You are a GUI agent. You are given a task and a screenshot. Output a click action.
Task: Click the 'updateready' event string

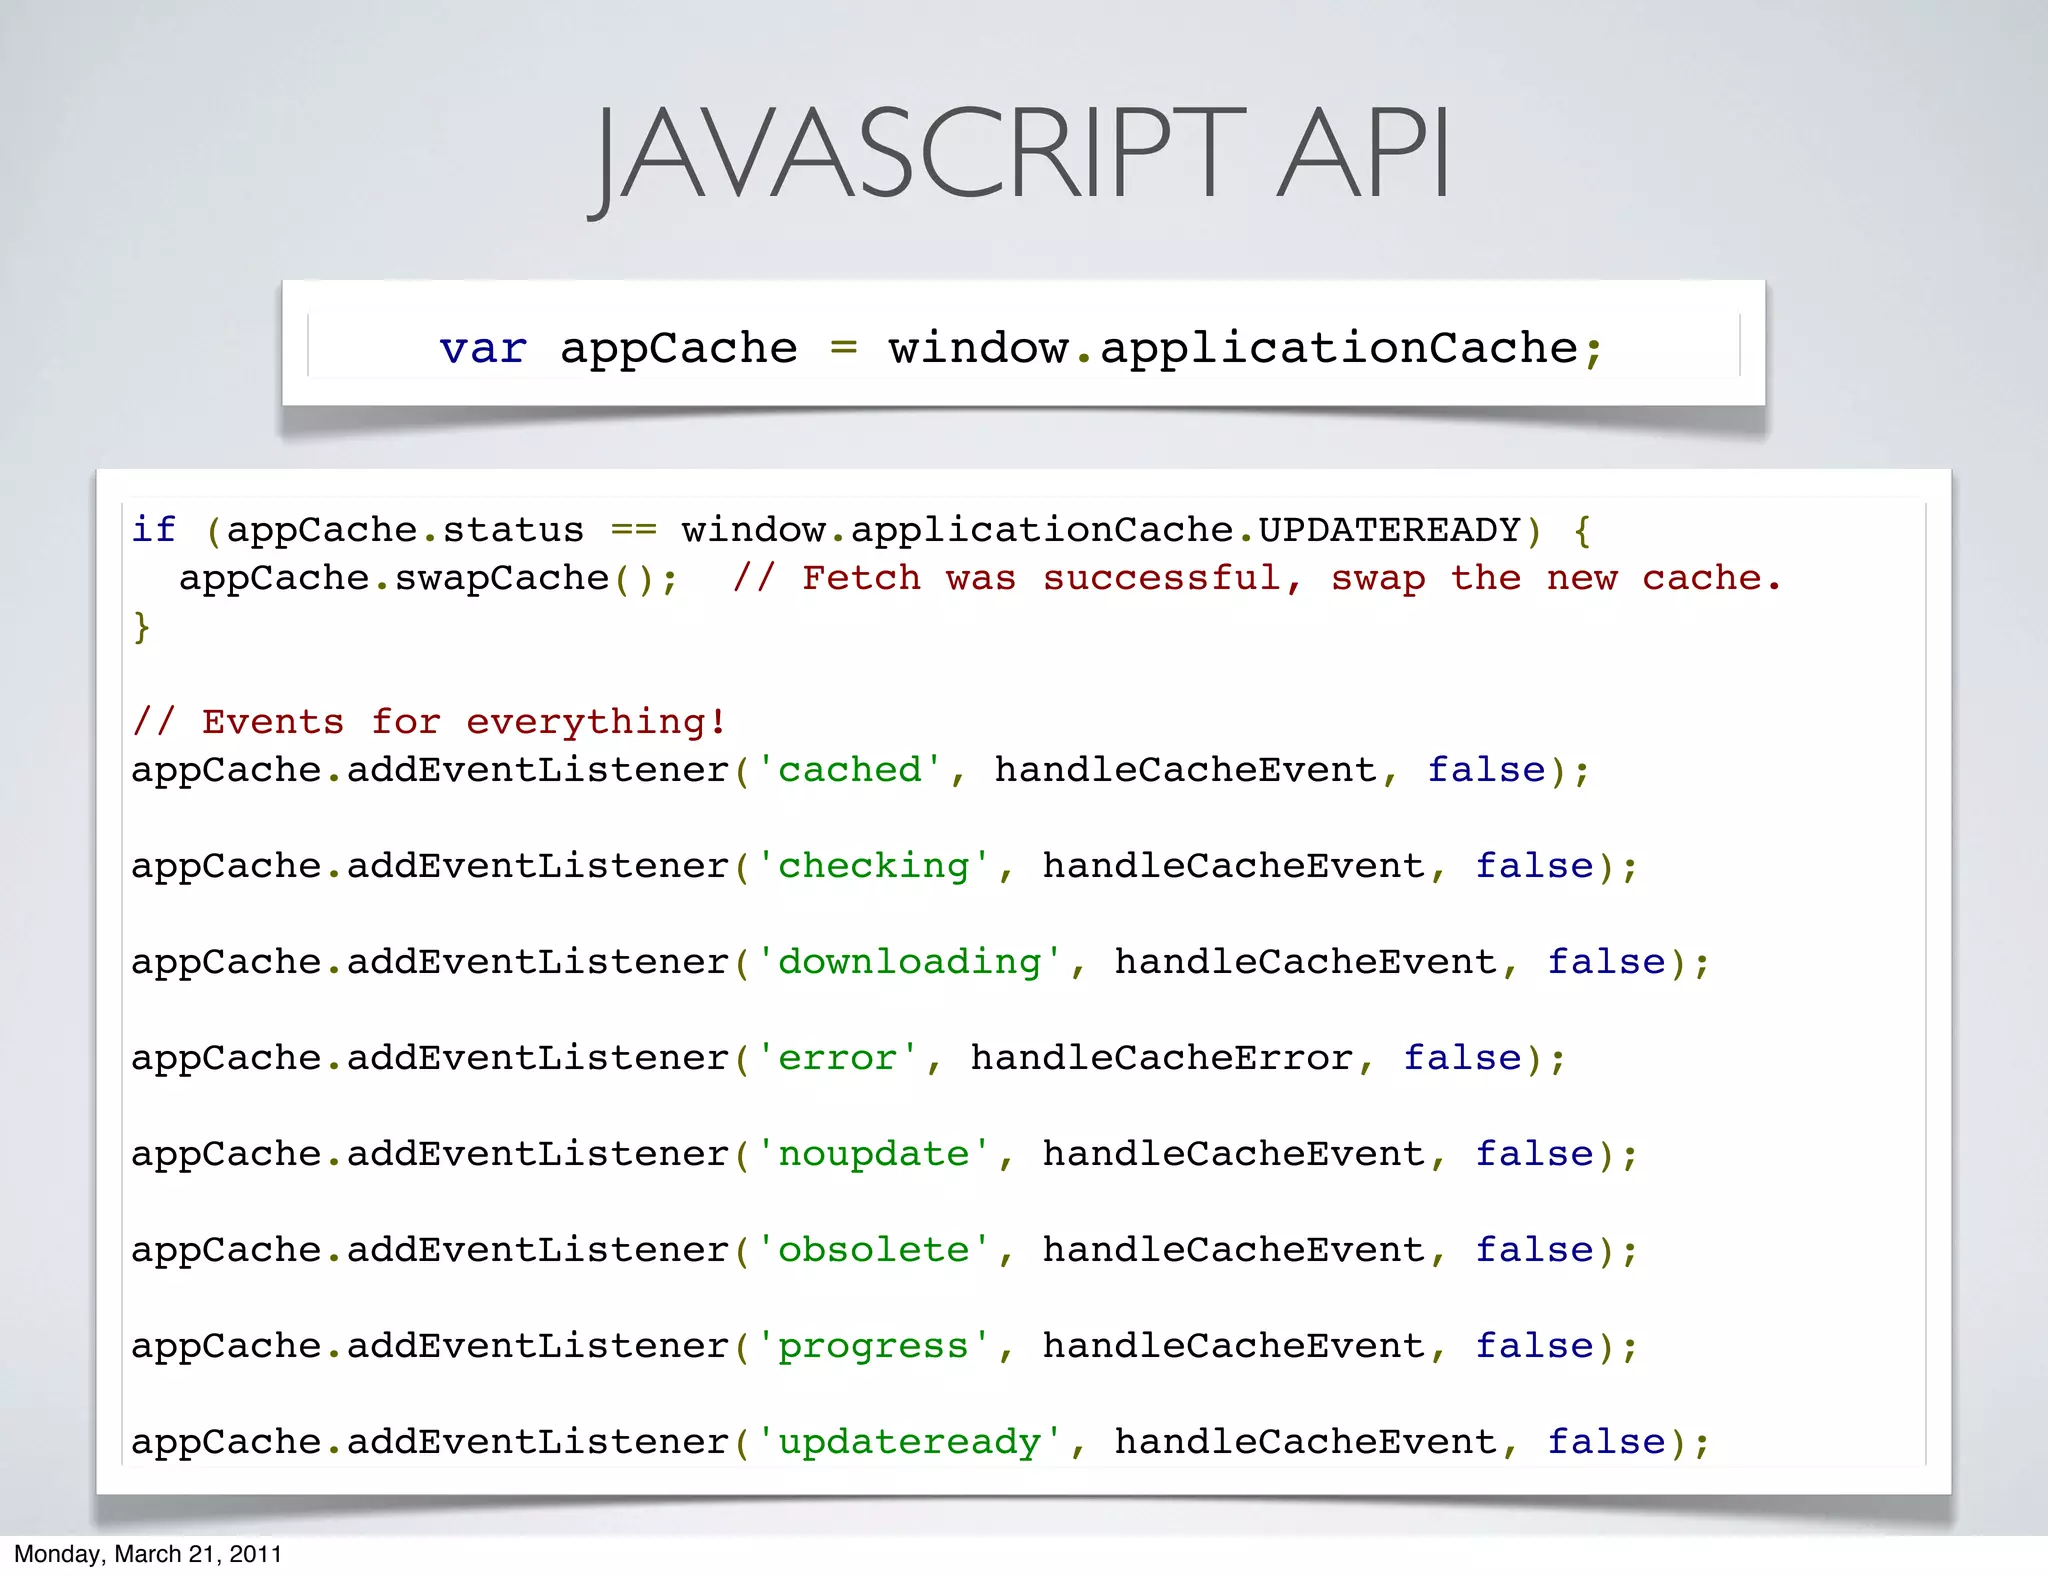click(x=909, y=1442)
